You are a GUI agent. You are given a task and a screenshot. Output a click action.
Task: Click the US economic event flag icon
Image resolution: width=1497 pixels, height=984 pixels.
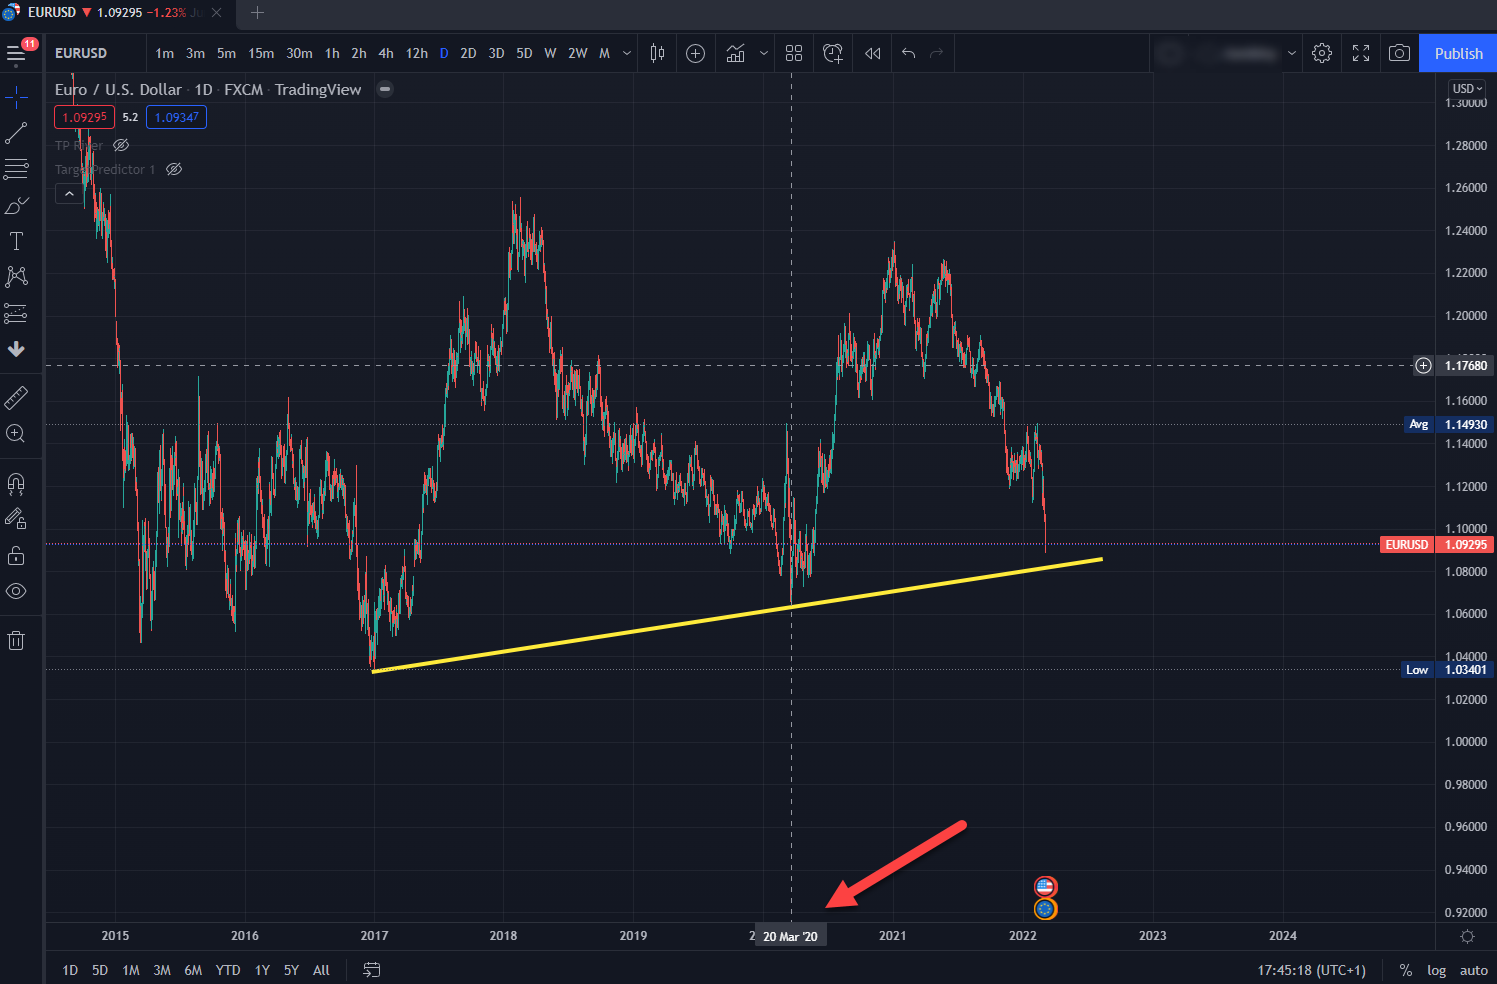tap(1045, 887)
